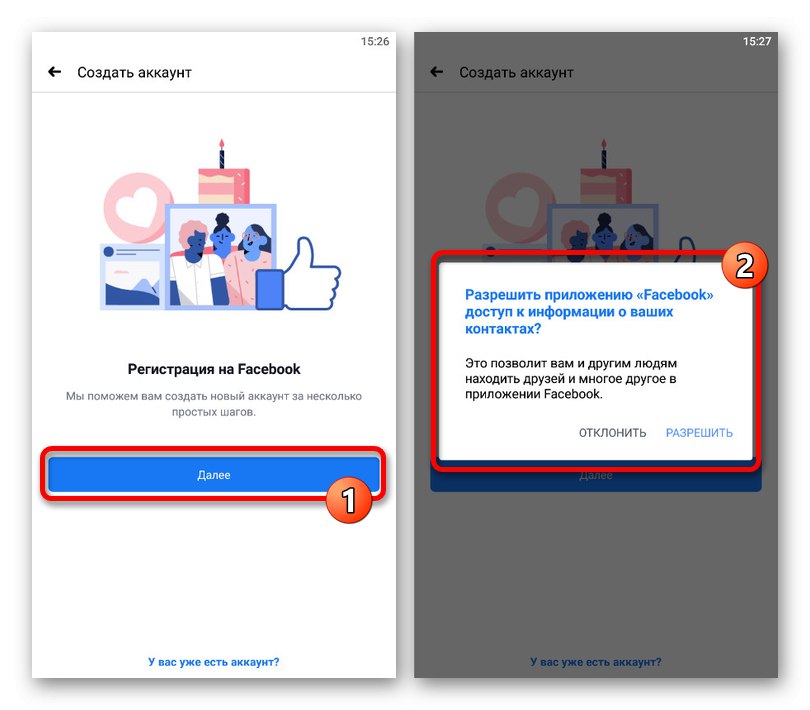Open the 'У вас уже есть аккаунт?' link on the white screen

[x=213, y=662]
